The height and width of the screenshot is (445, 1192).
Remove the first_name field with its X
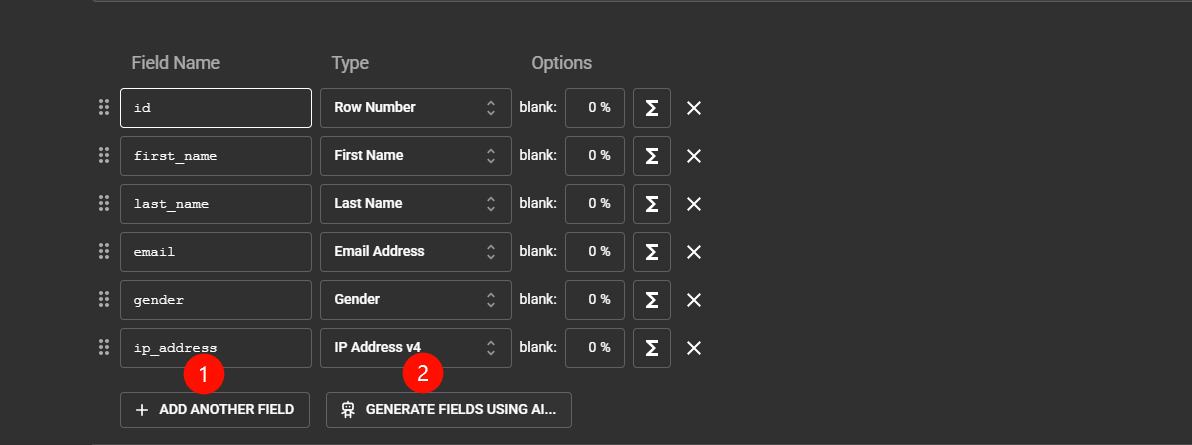(693, 156)
